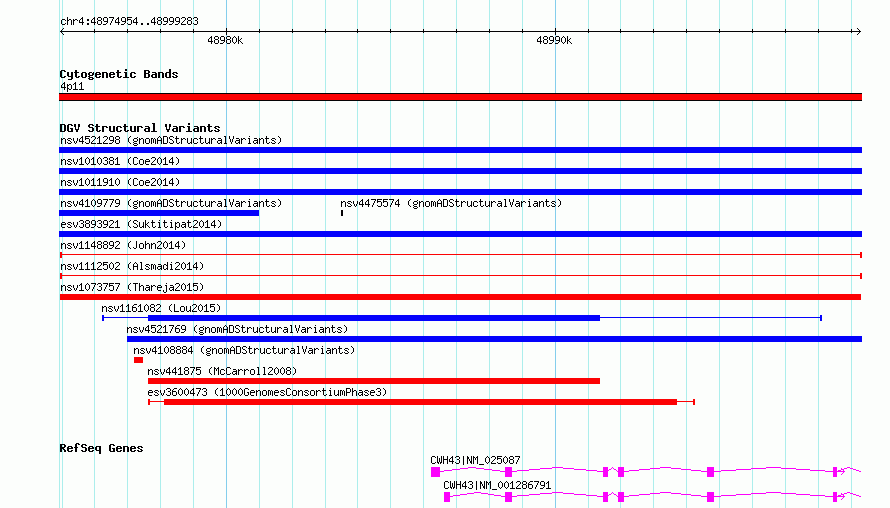Click the 48990k ruler position label
Viewport: 890px width, 508px height.
pos(554,40)
